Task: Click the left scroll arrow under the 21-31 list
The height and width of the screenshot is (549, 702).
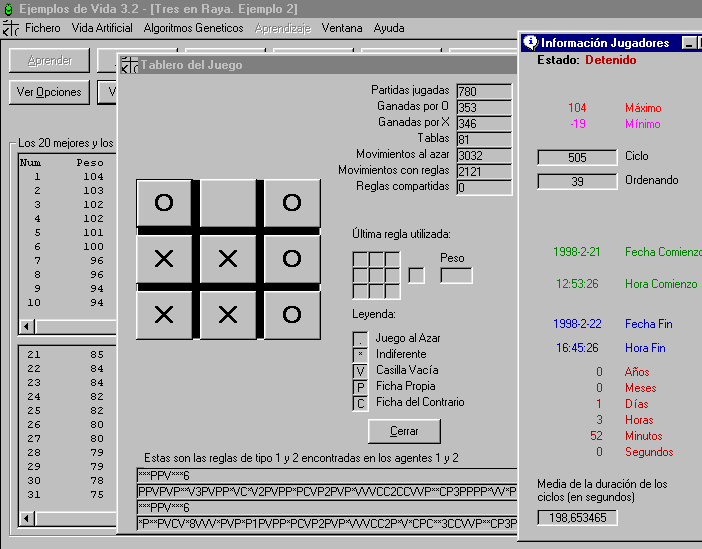Action: pos(27,519)
